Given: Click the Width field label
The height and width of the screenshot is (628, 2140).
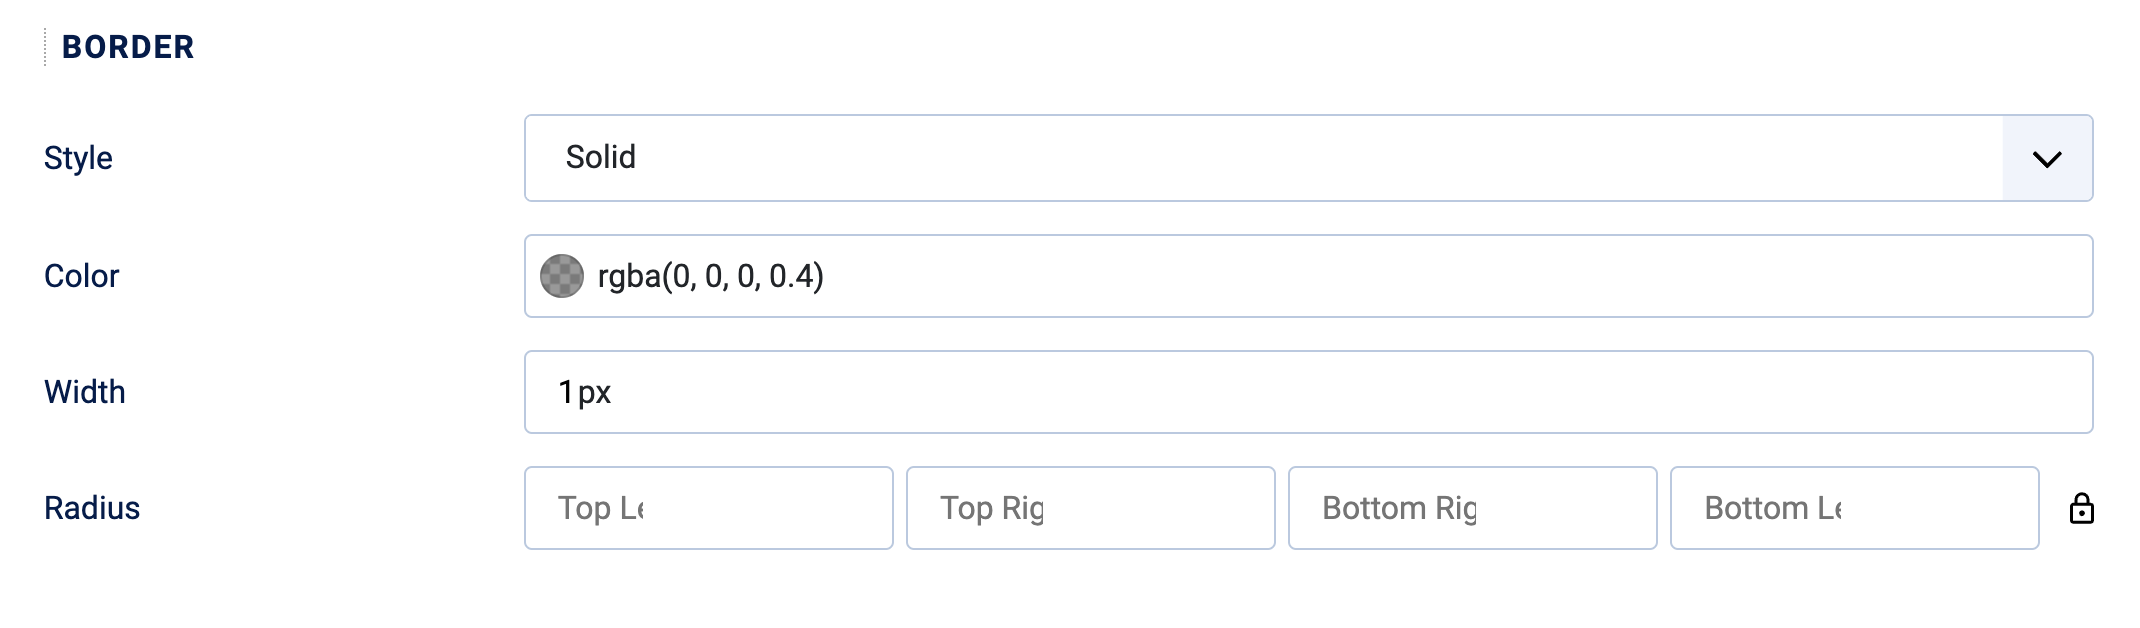Looking at the screenshot, I should pyautogui.click(x=85, y=392).
